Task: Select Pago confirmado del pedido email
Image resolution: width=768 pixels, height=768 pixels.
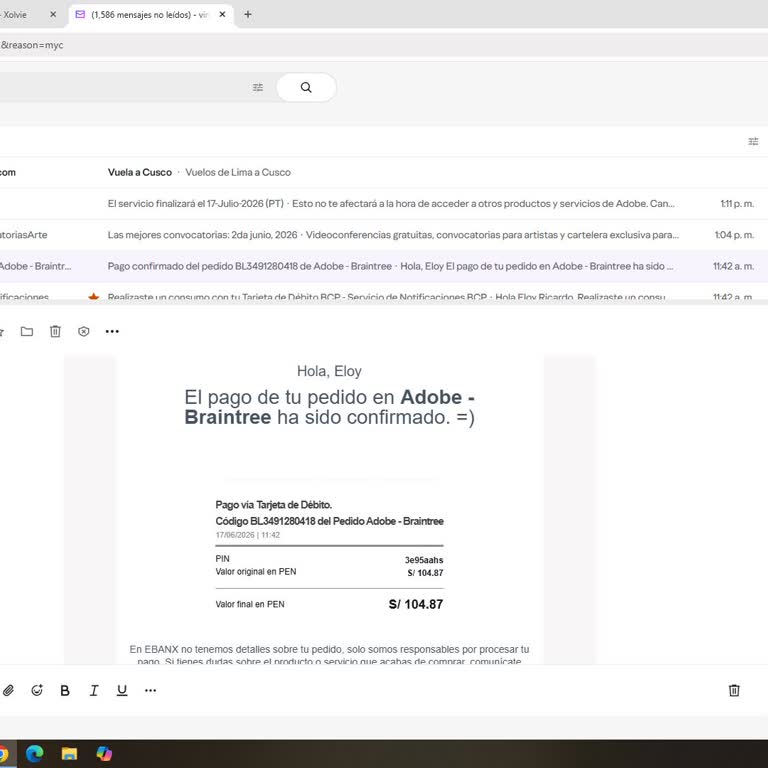Action: (x=384, y=266)
